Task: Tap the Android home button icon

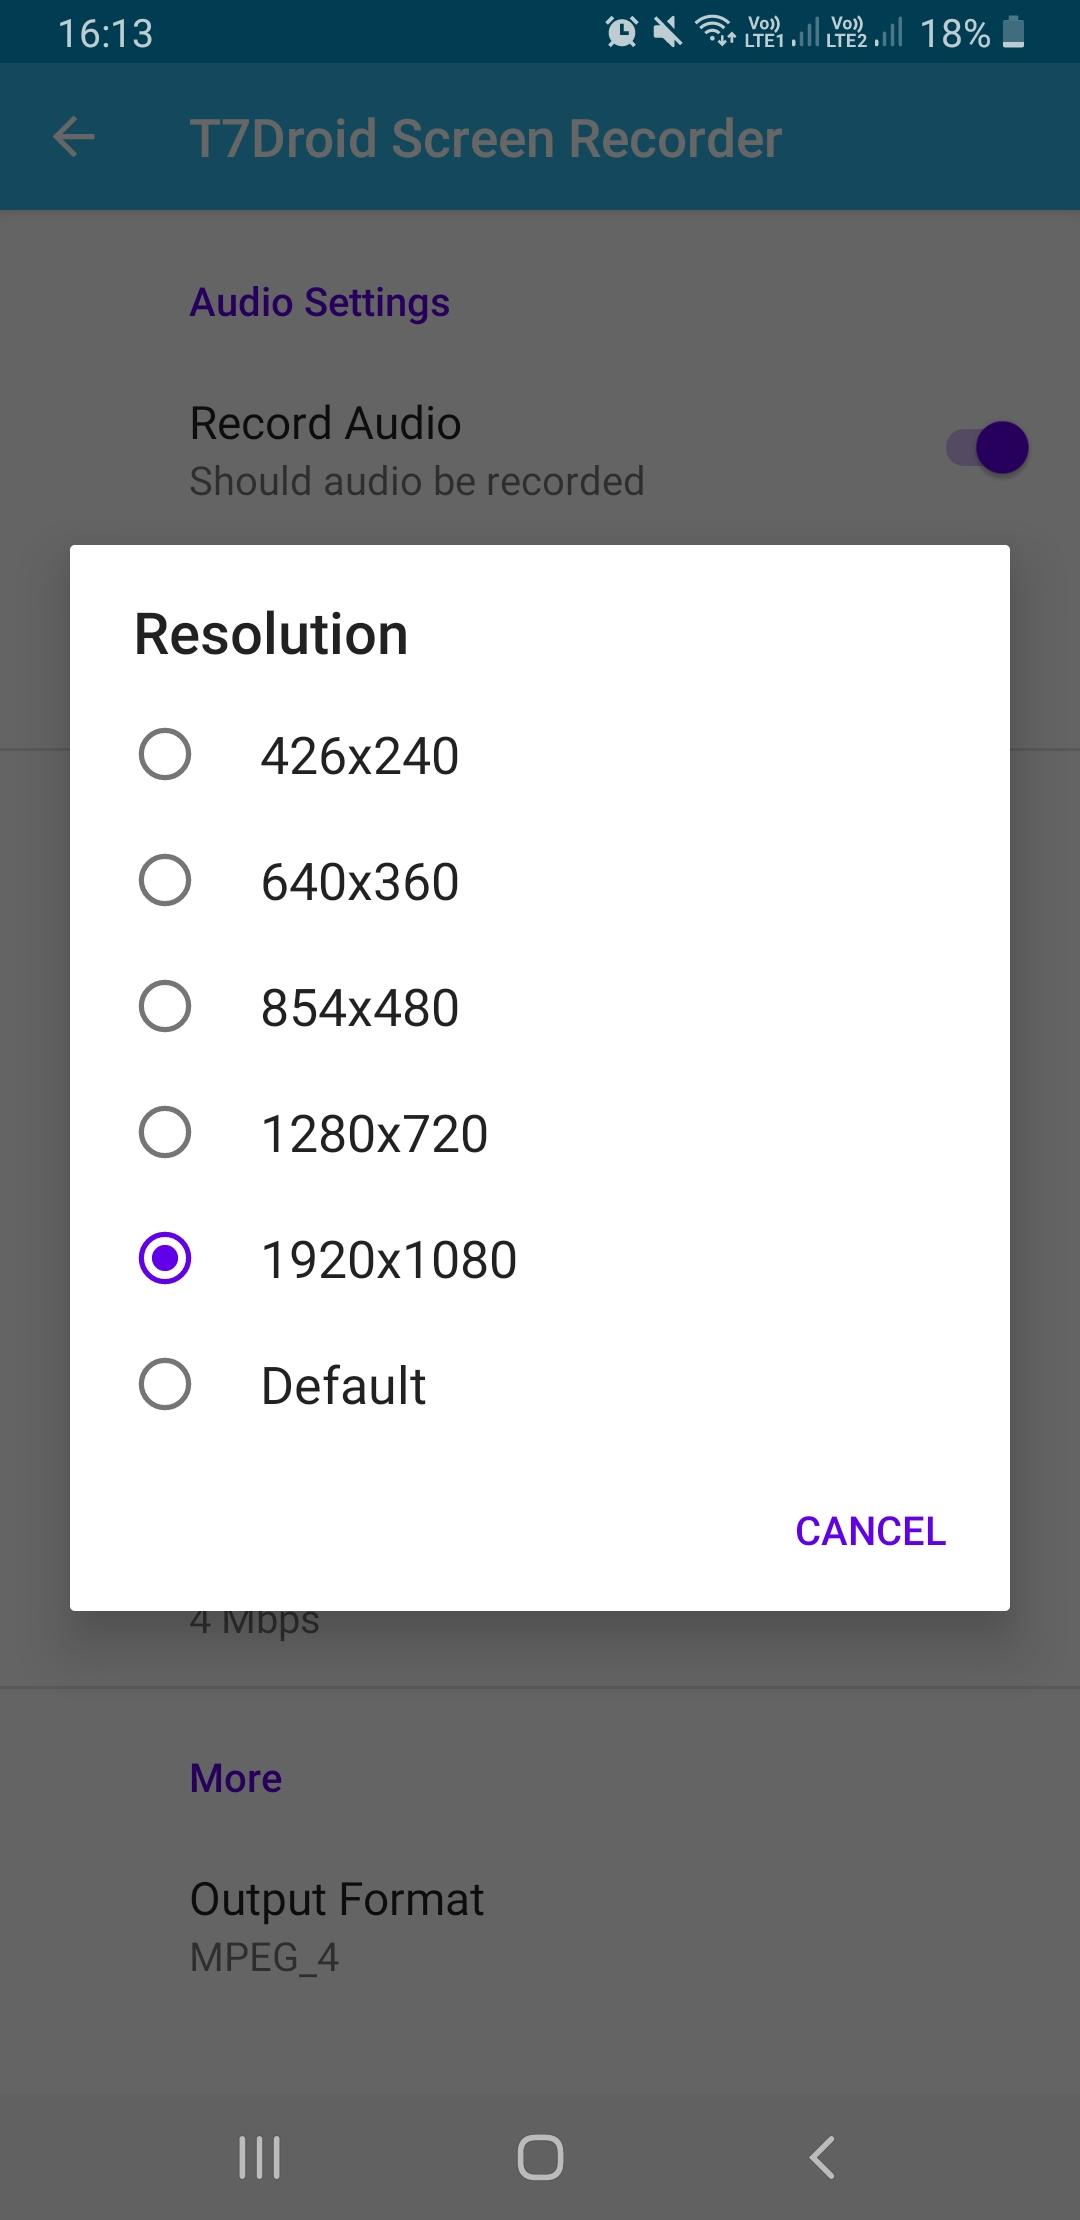Action: (x=540, y=2157)
